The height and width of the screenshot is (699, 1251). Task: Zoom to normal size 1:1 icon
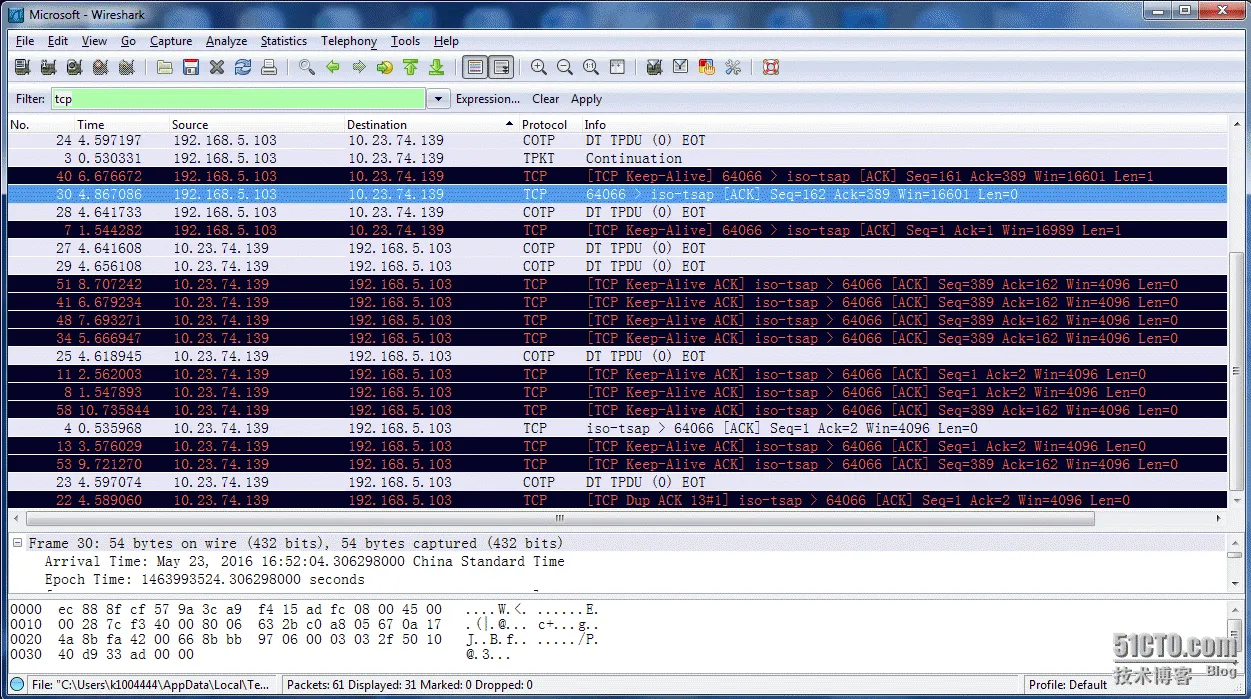click(591, 67)
